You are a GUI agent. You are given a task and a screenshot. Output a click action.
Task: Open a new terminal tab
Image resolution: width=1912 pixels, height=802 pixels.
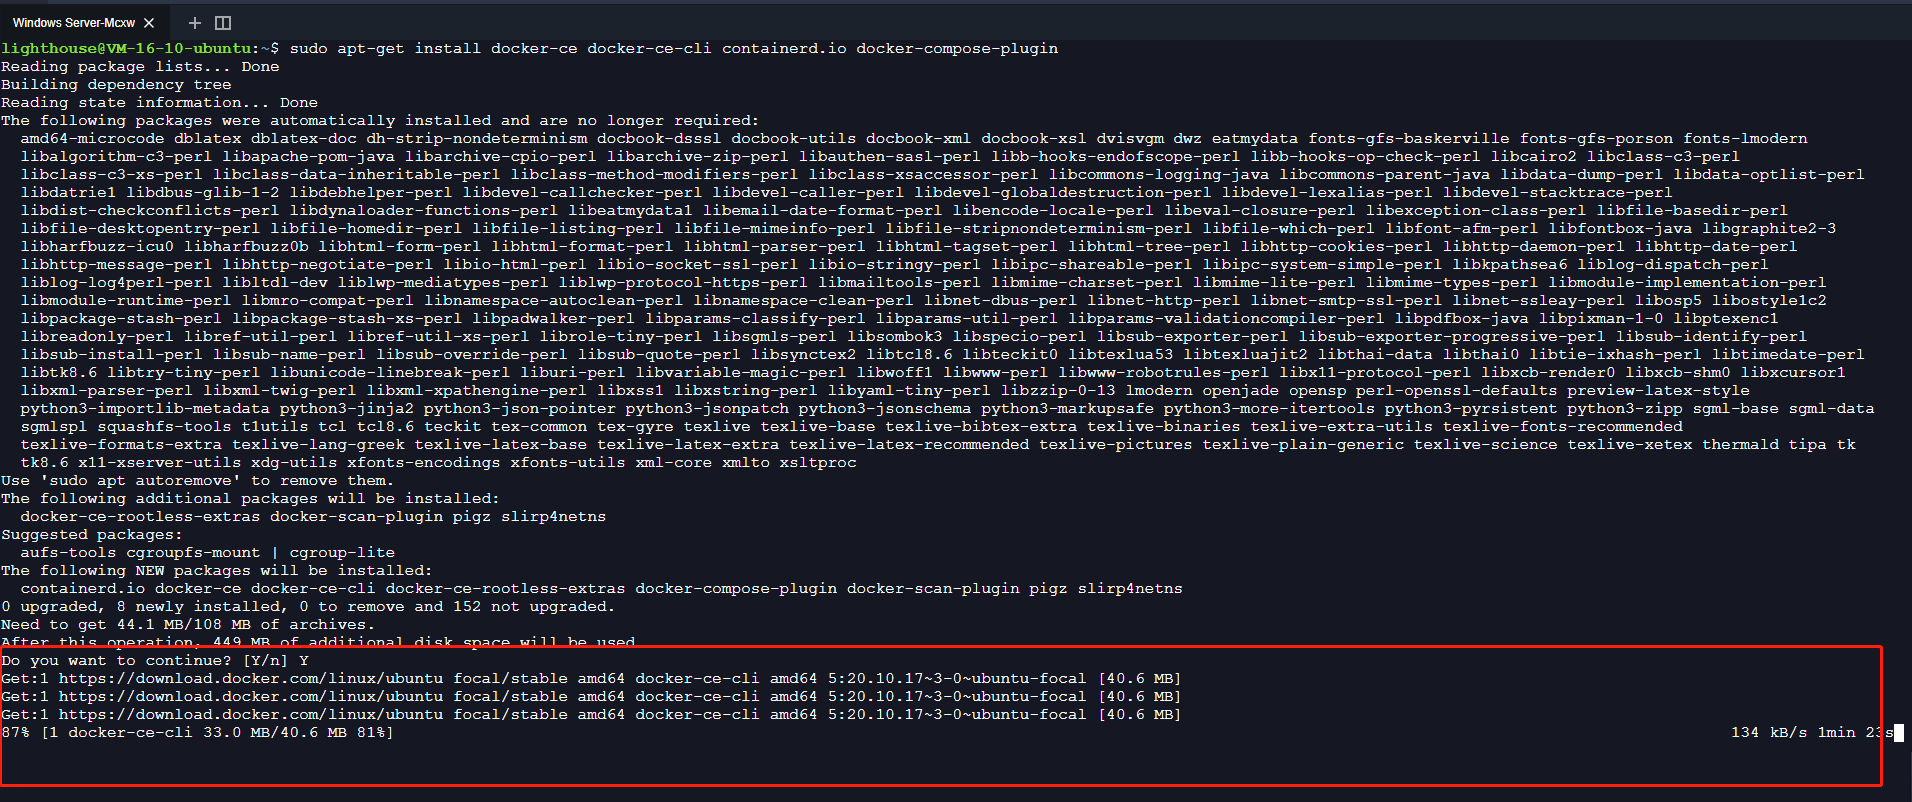(x=194, y=22)
